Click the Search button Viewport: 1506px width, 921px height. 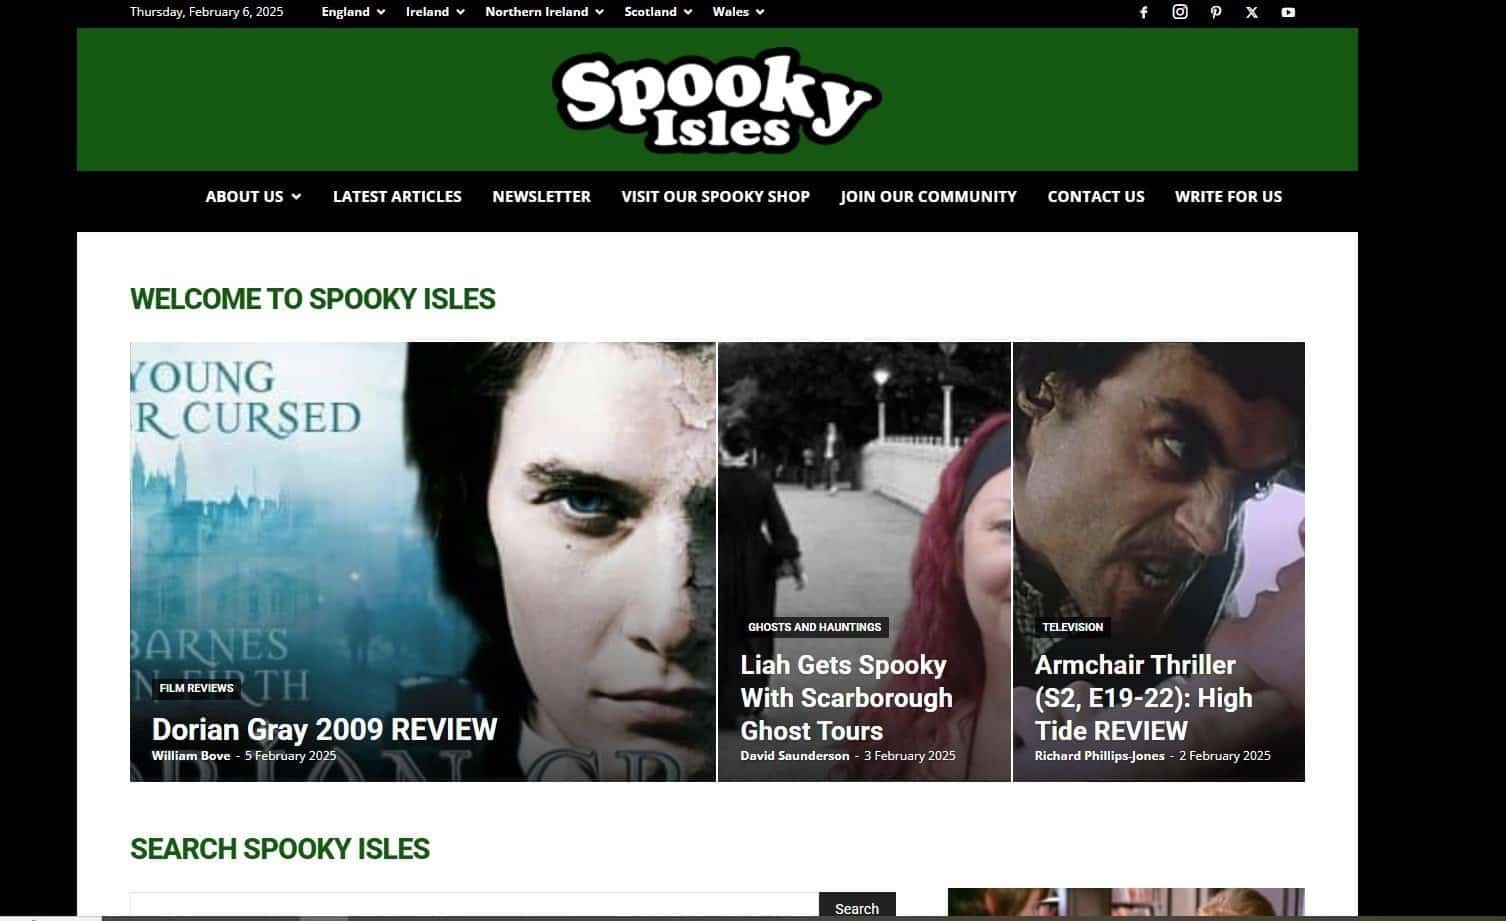click(x=857, y=907)
